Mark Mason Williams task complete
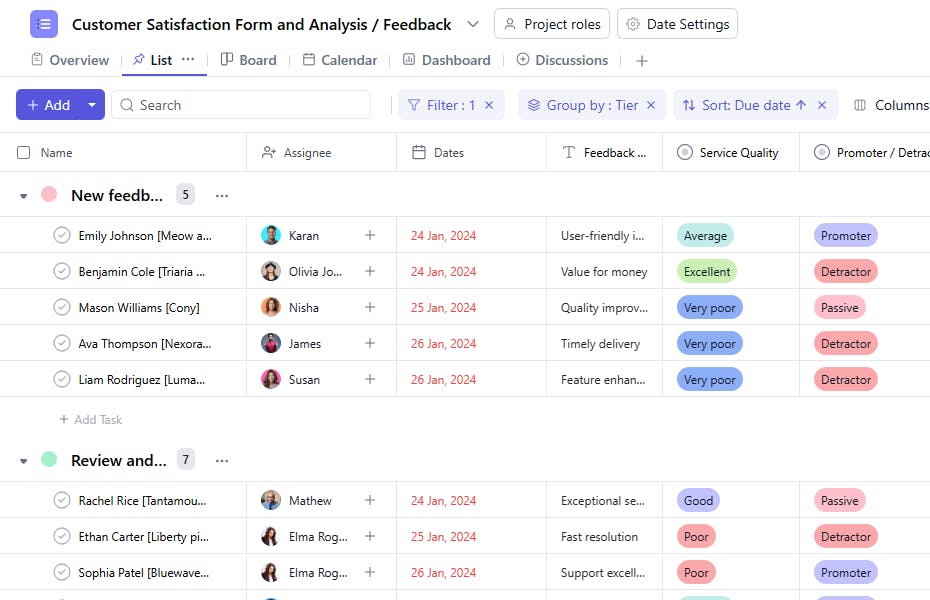Image resolution: width=930 pixels, height=600 pixels. 62,308
